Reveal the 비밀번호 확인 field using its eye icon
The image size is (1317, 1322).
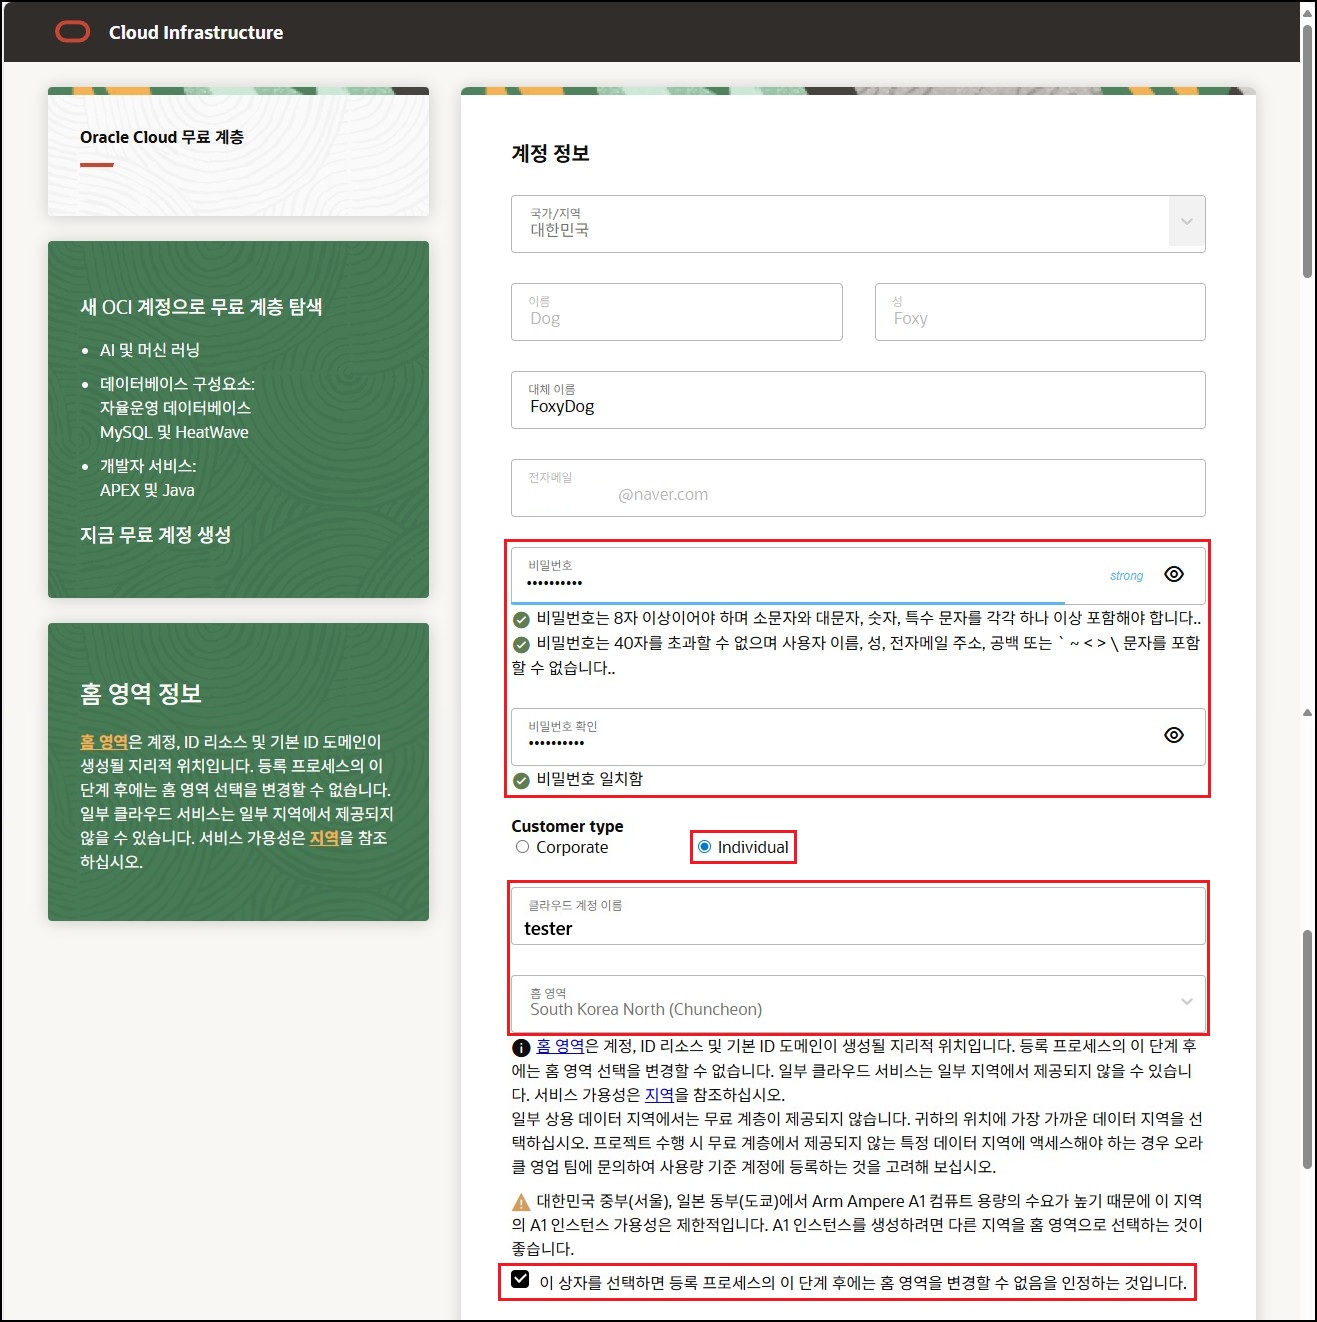pyautogui.click(x=1174, y=735)
